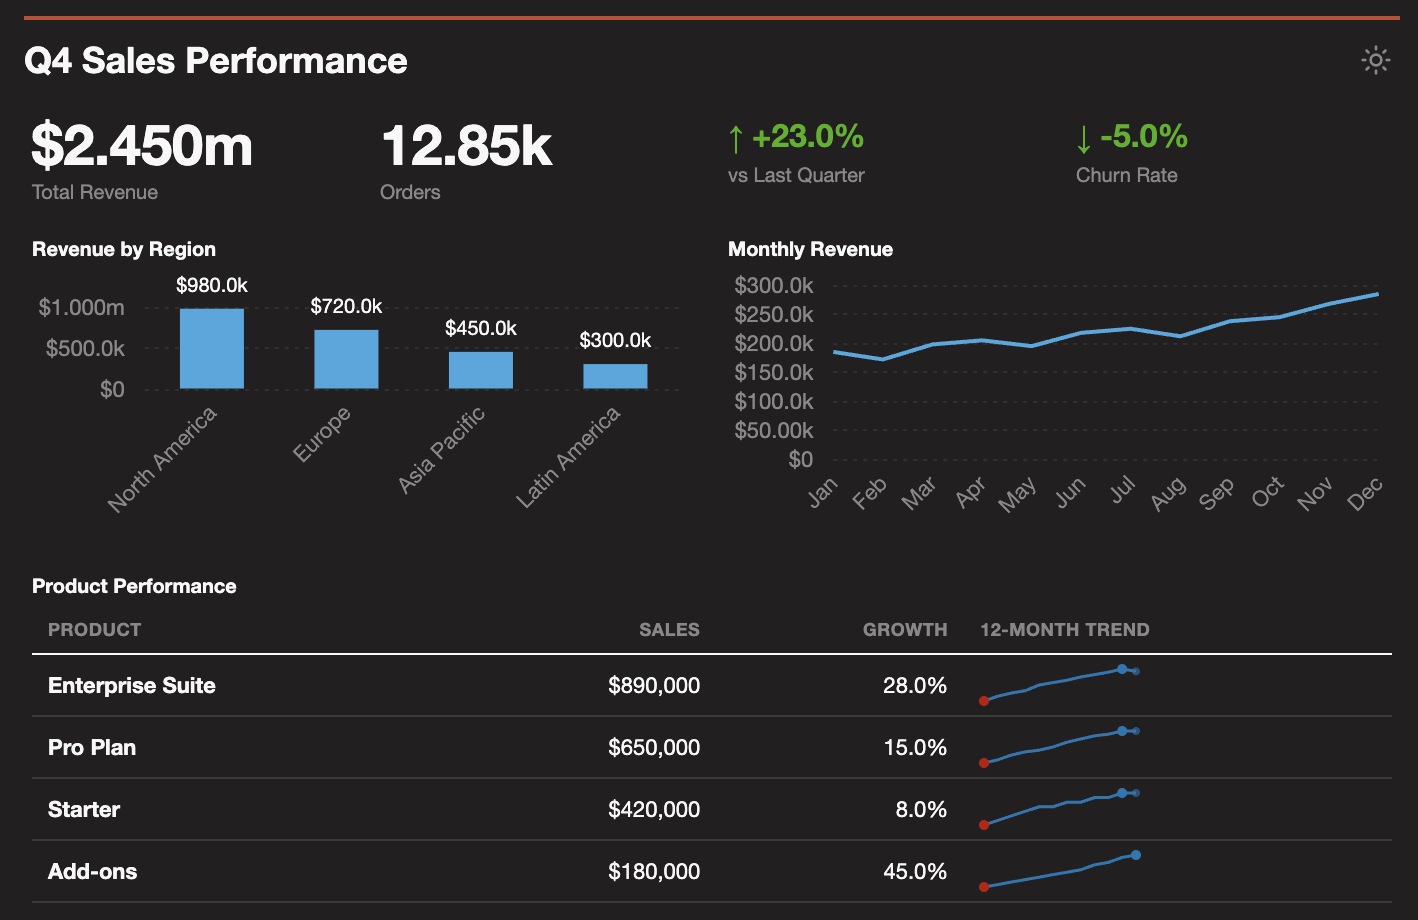Select the Starter row trend sparkline

coord(1060,808)
